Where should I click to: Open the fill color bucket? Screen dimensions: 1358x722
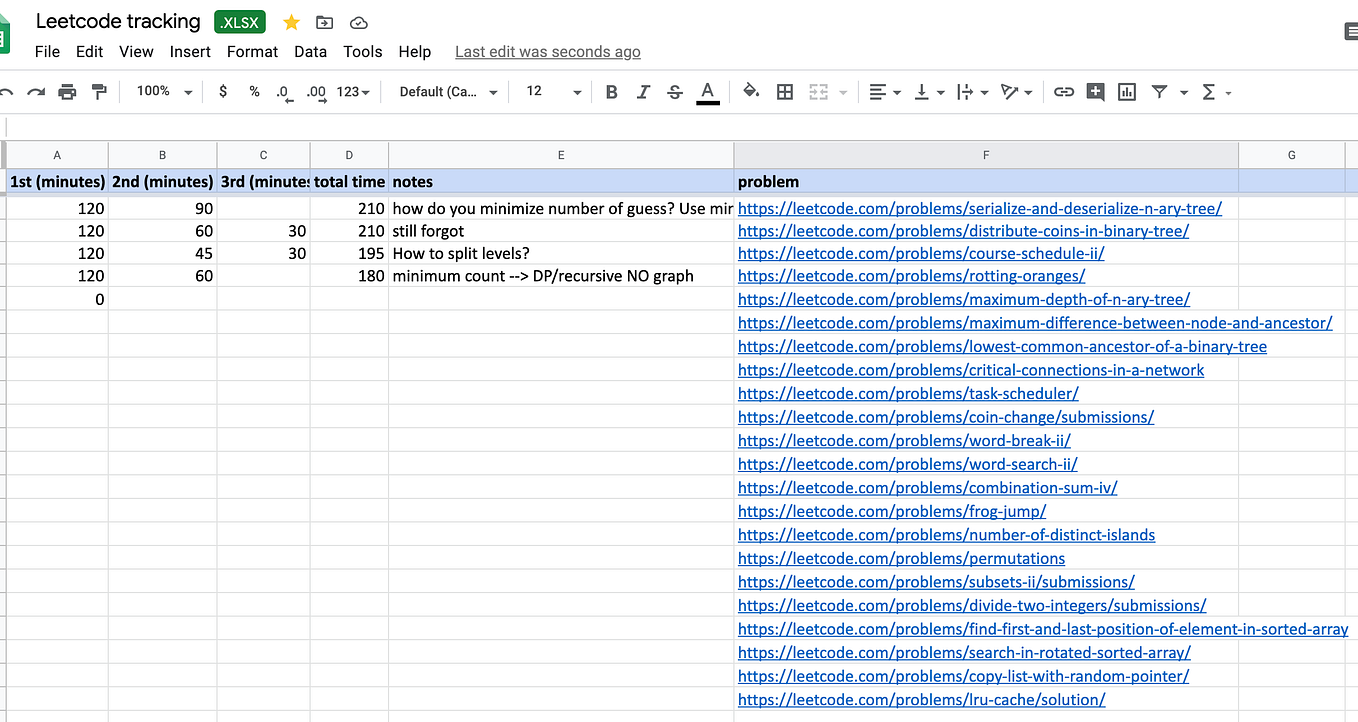(751, 92)
